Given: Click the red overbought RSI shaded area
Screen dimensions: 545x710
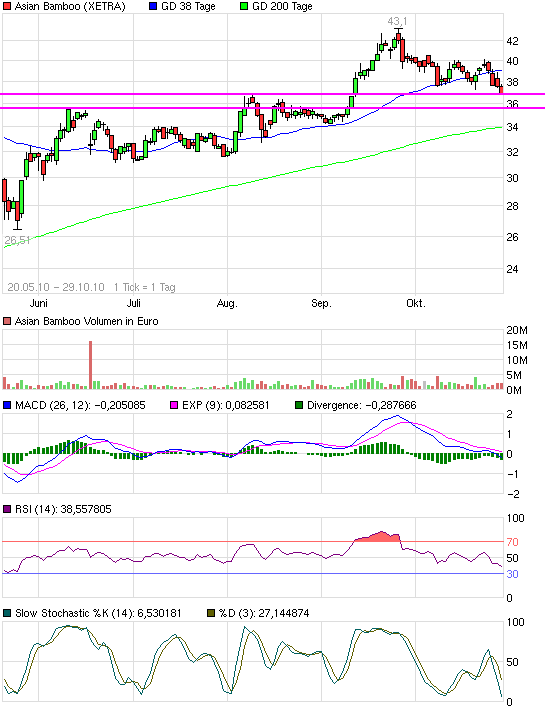Looking at the screenshot, I should coord(379,537).
